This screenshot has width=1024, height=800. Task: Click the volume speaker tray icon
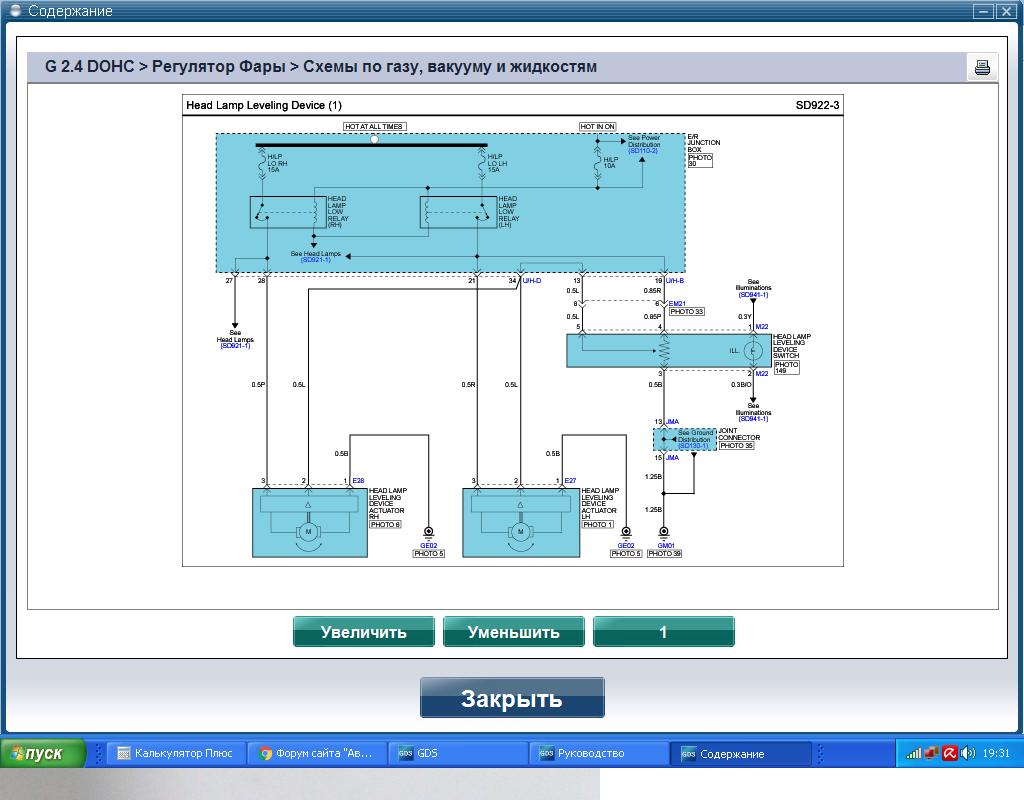pyautogui.click(x=968, y=753)
